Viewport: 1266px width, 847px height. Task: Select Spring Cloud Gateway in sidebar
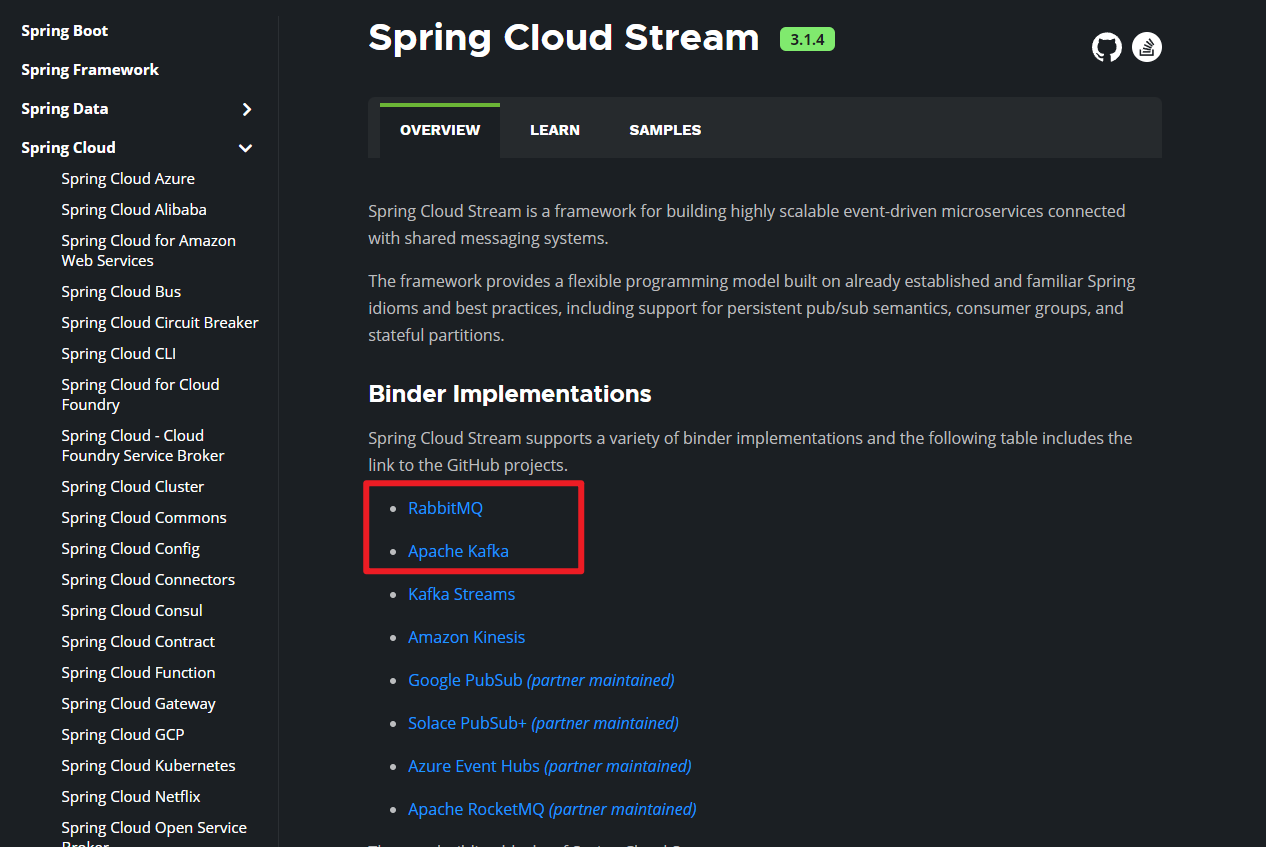(138, 704)
